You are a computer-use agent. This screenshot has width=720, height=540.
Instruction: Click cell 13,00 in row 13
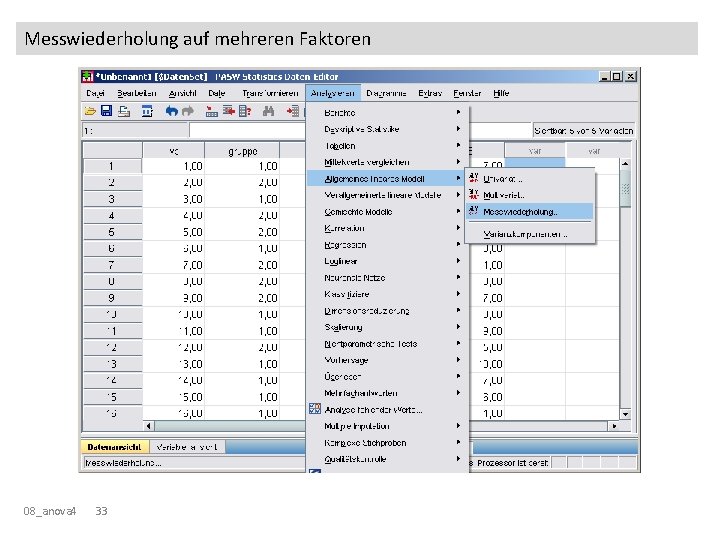click(174, 364)
